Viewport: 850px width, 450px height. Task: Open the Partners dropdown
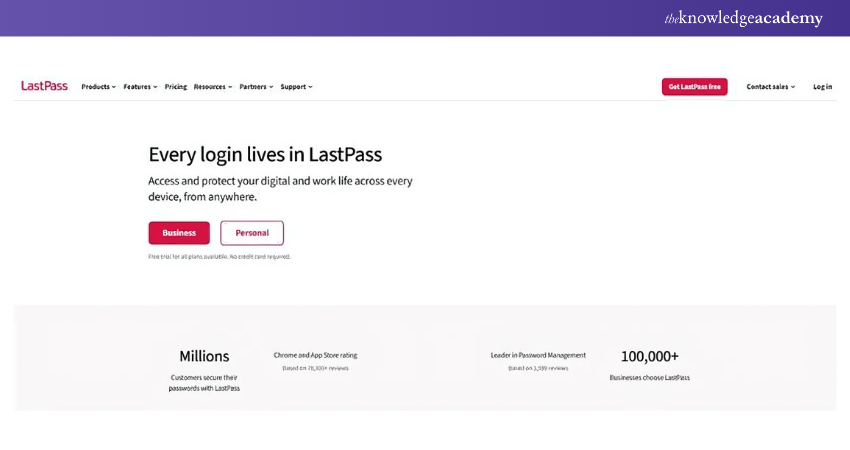point(256,87)
